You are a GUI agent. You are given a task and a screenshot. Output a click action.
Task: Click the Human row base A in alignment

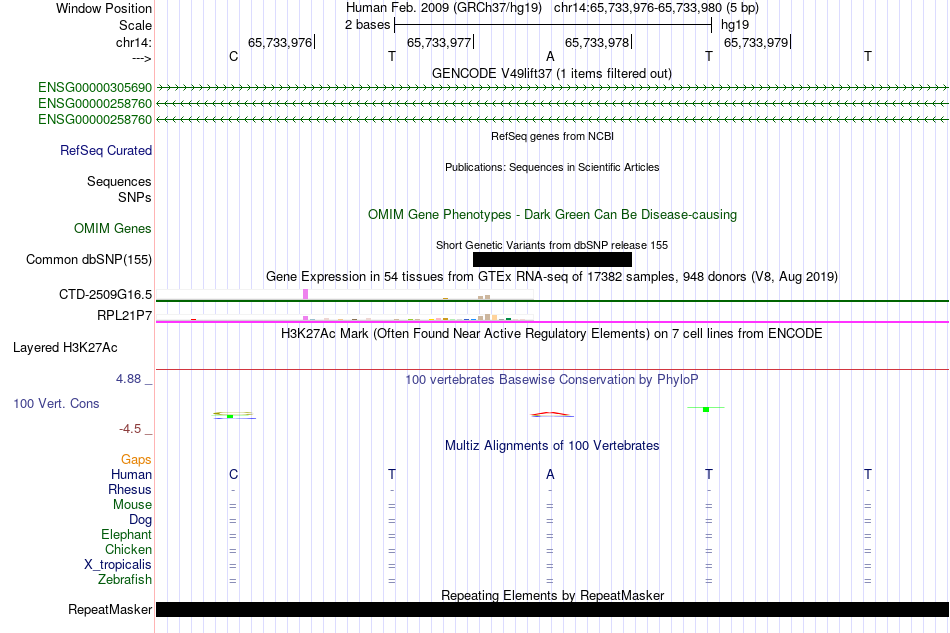click(550, 474)
